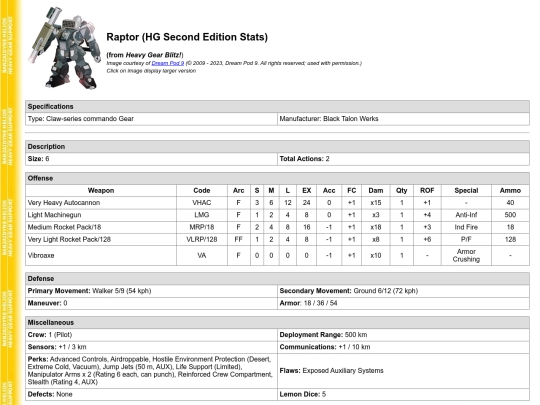Click the VHAC code cell
The height and width of the screenshot is (405, 540).
coord(202,203)
